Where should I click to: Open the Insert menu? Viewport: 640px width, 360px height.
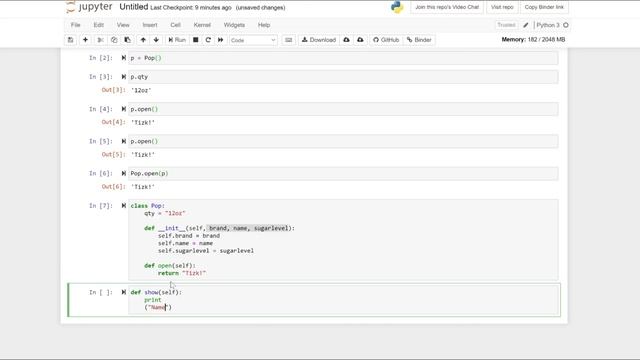[x=150, y=25]
